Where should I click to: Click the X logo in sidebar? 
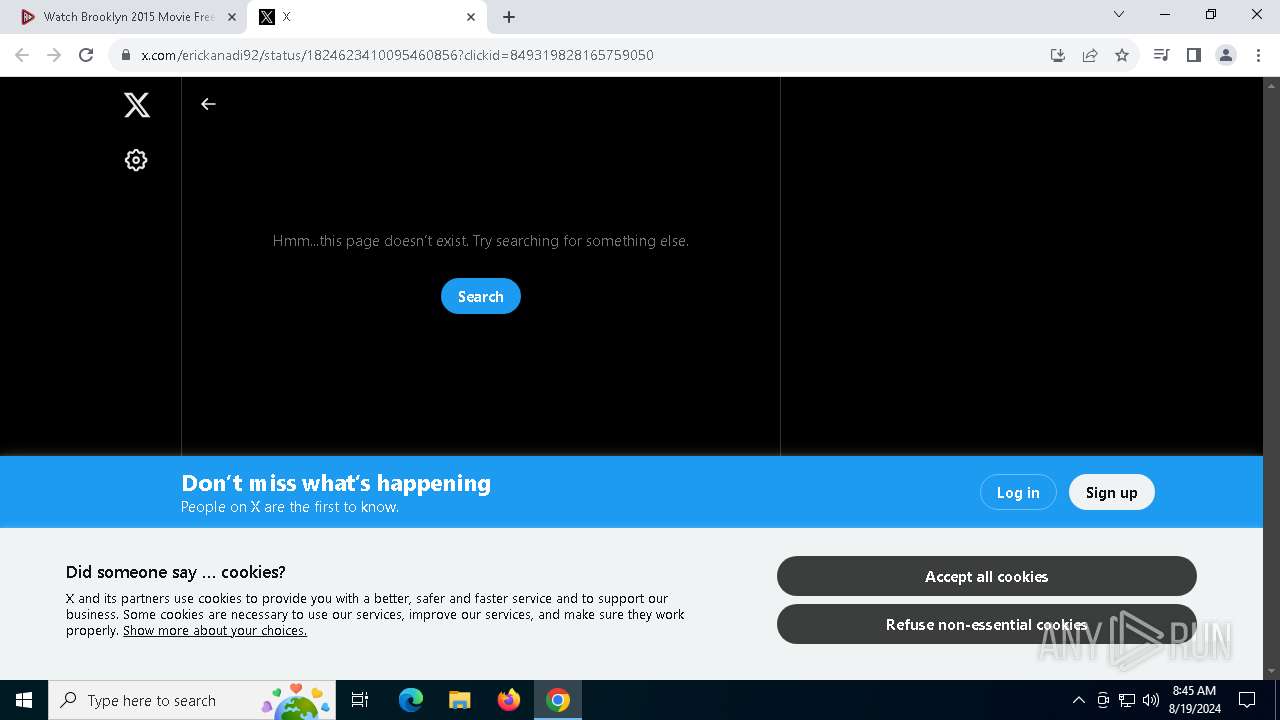coord(137,105)
